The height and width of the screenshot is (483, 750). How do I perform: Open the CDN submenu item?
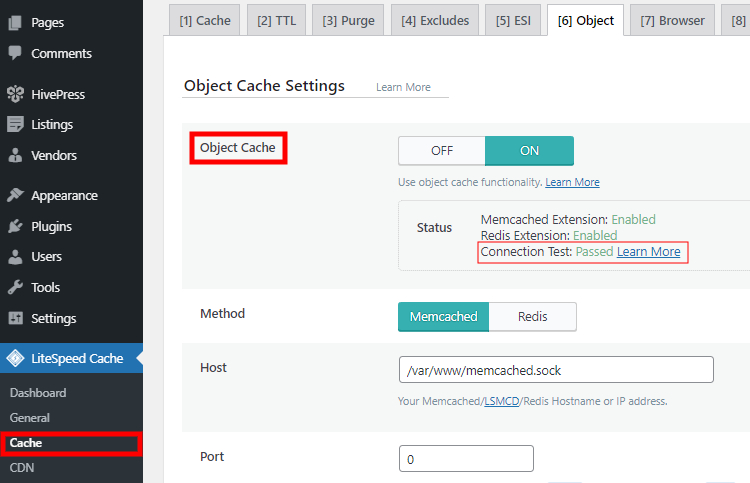tap(22, 468)
